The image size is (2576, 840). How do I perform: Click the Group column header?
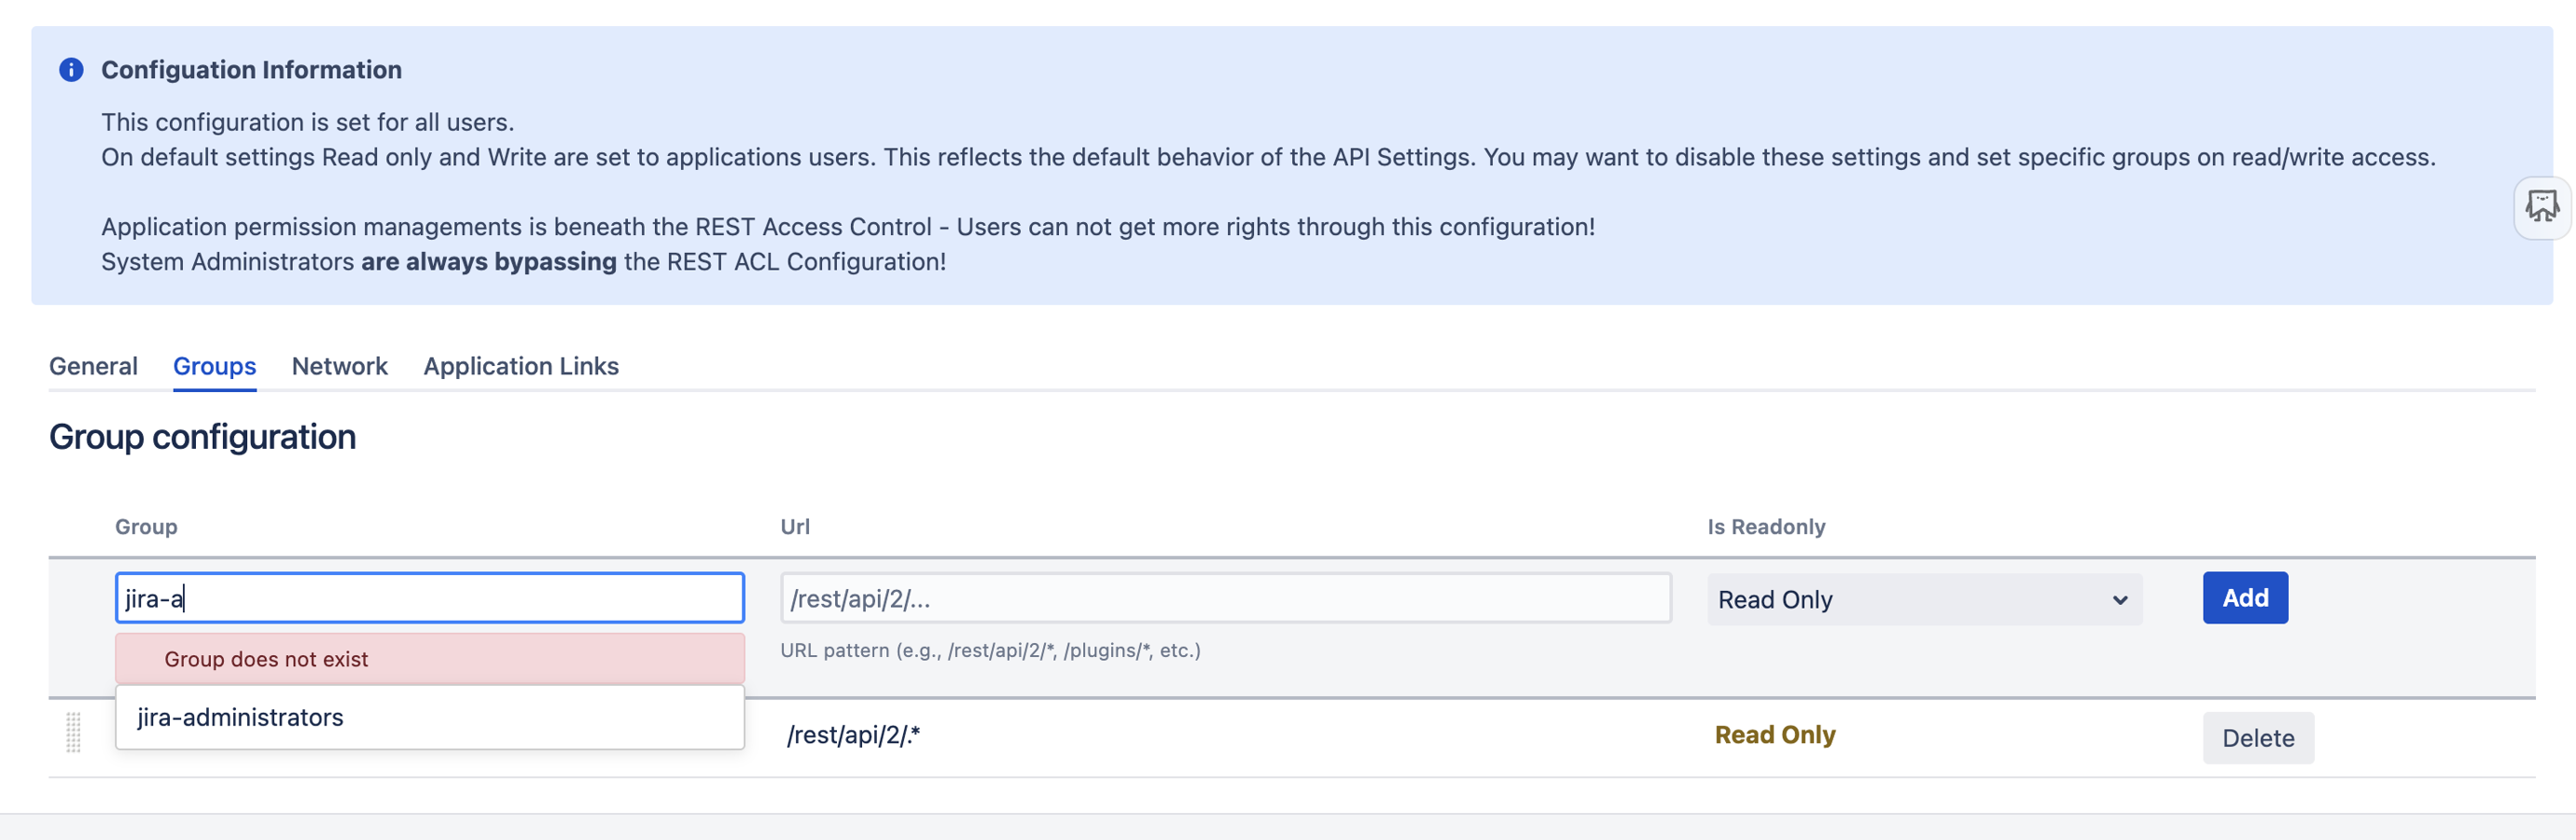146,527
